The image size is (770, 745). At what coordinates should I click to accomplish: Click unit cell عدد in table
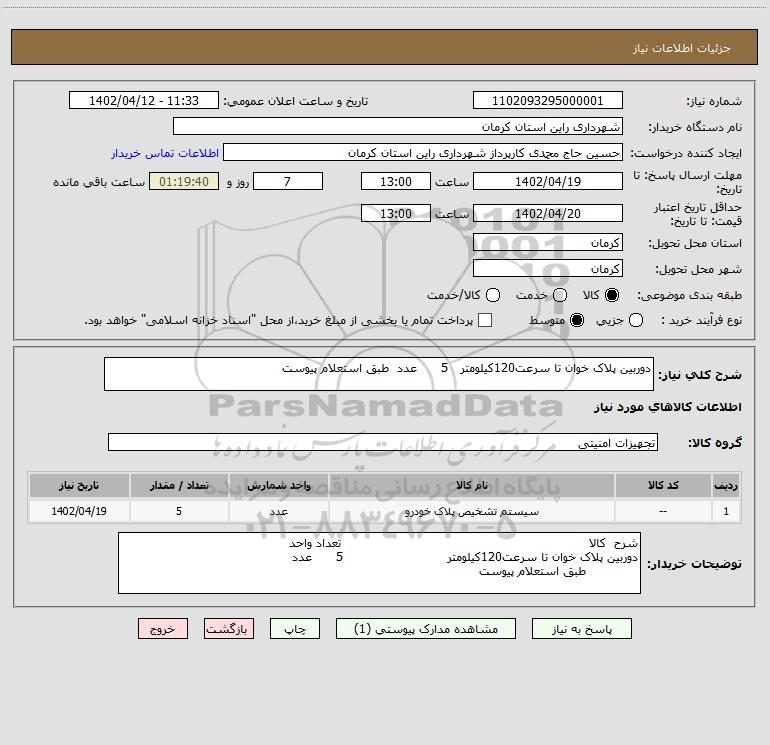(x=278, y=511)
